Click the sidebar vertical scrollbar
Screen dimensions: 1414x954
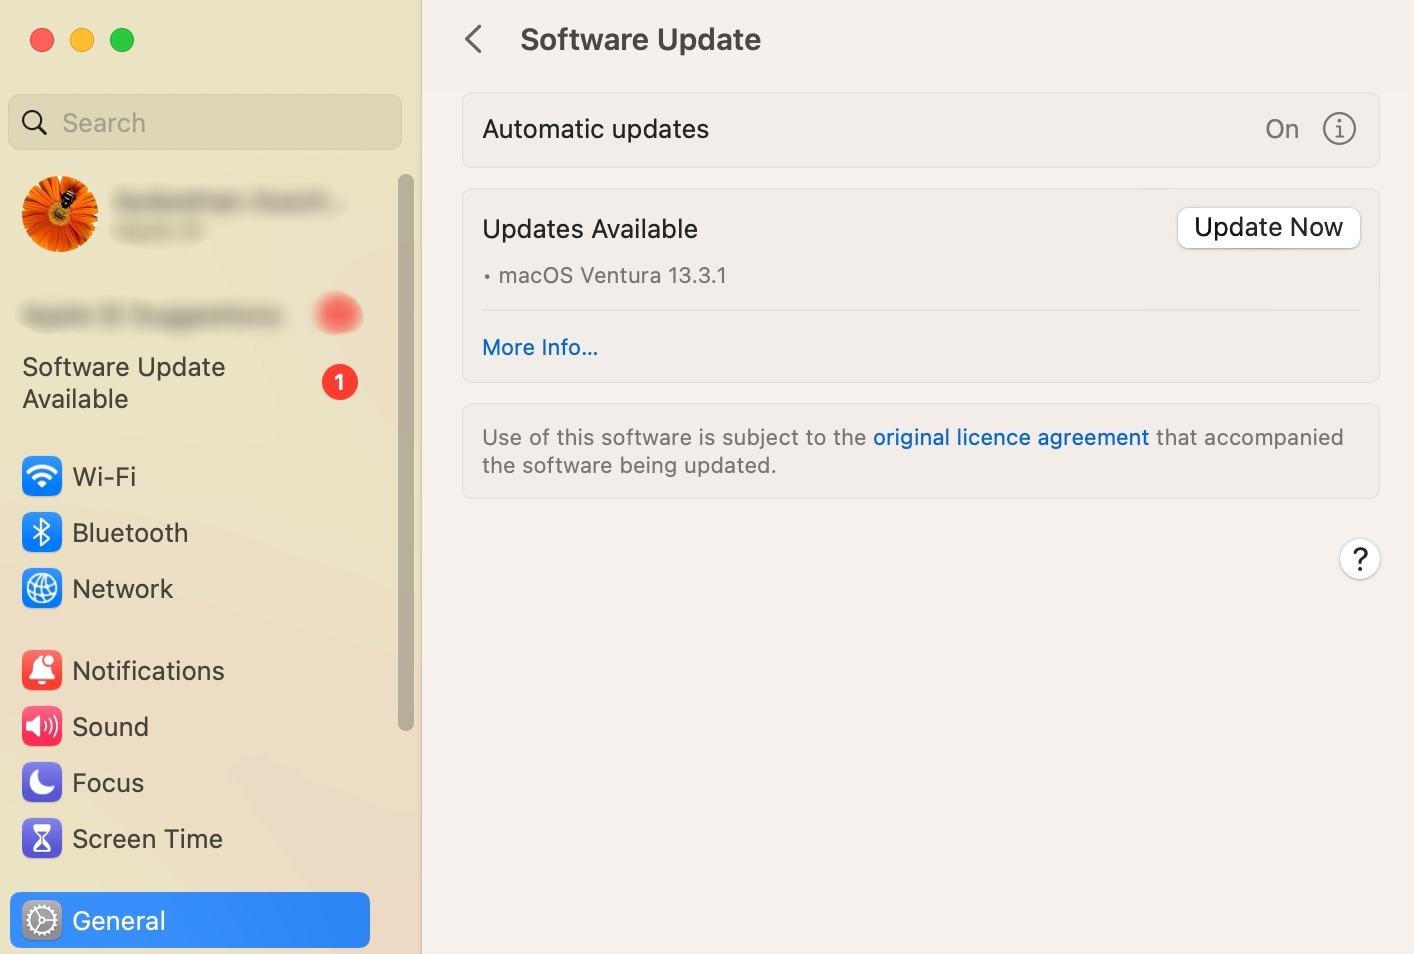(405, 452)
